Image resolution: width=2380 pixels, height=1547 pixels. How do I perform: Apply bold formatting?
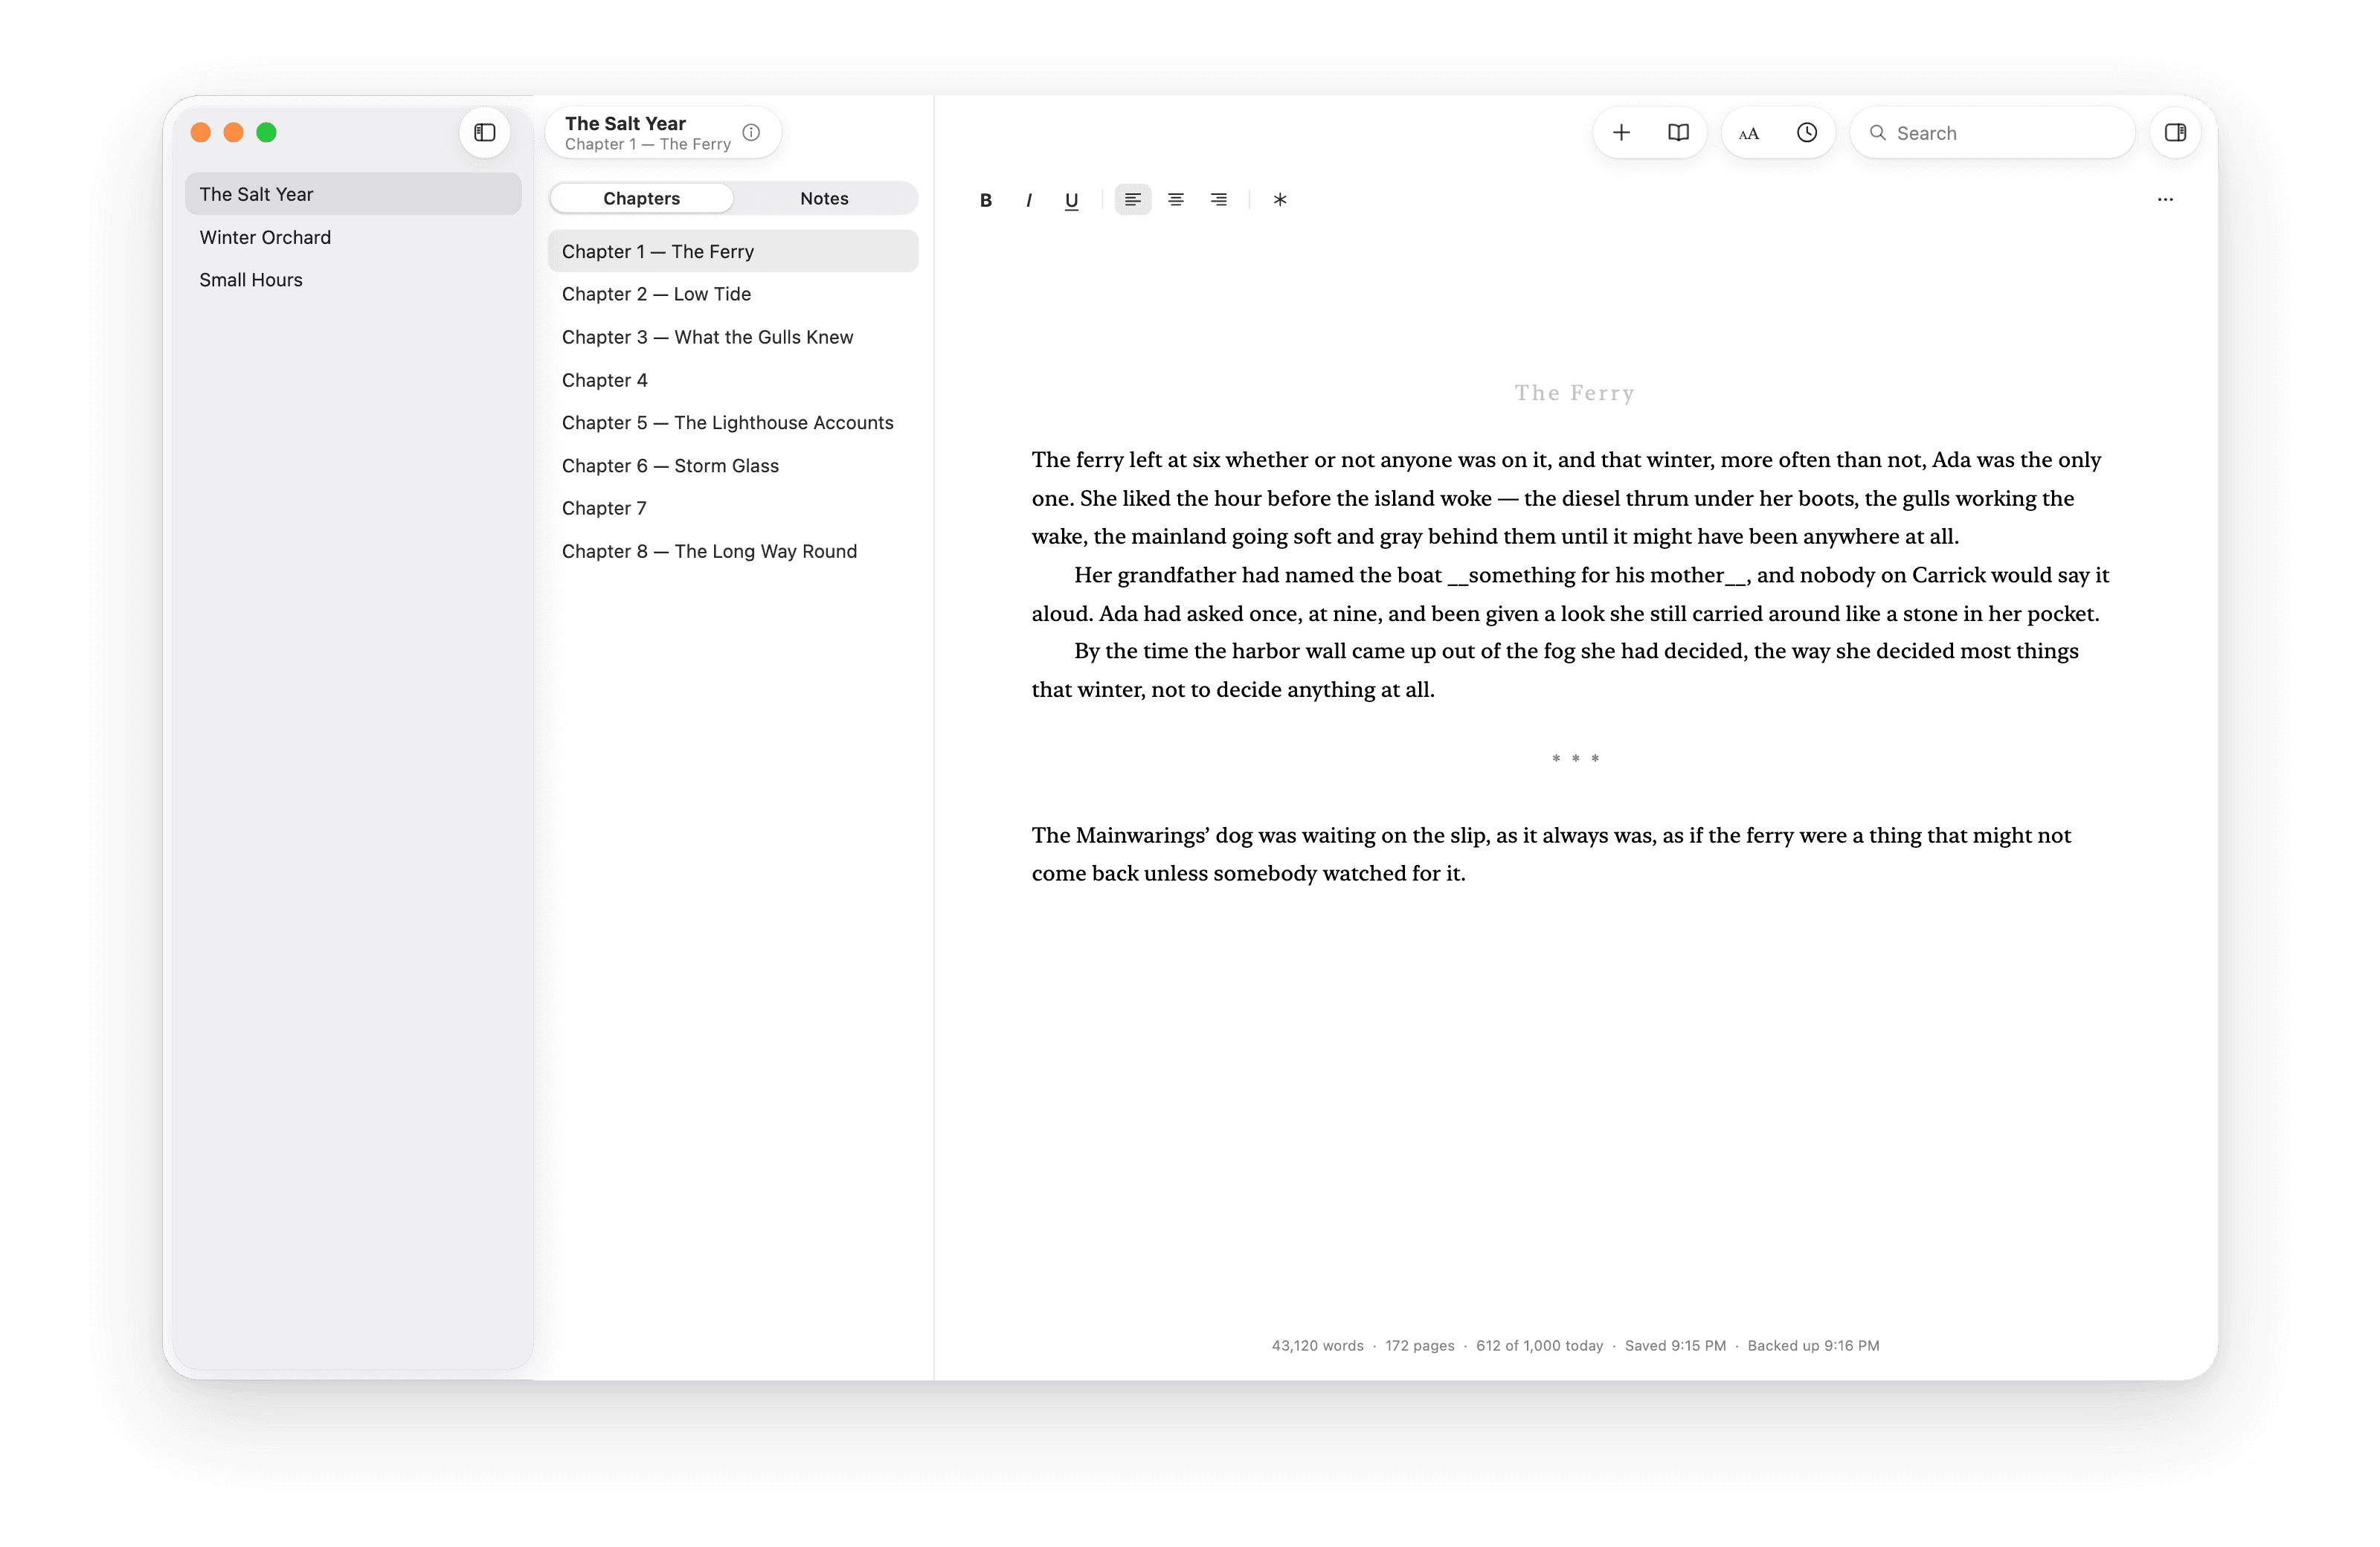pyautogui.click(x=986, y=200)
